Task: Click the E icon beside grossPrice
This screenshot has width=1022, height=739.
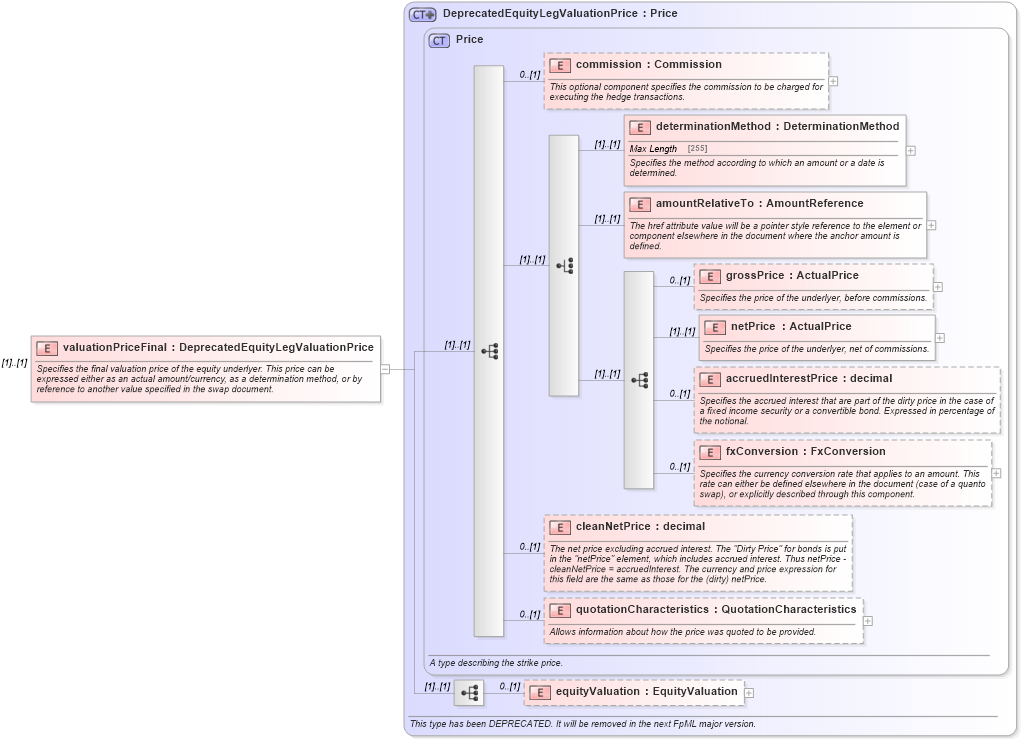Action: coord(710,276)
